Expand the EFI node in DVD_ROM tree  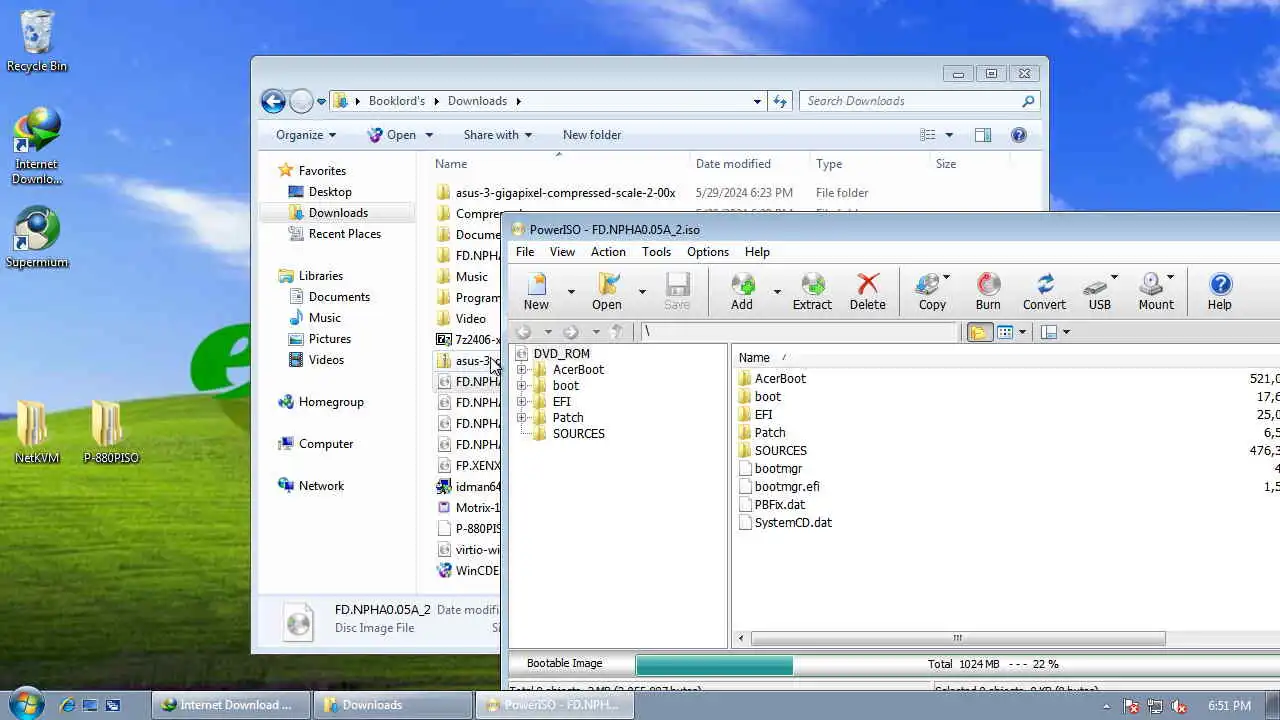click(x=521, y=402)
